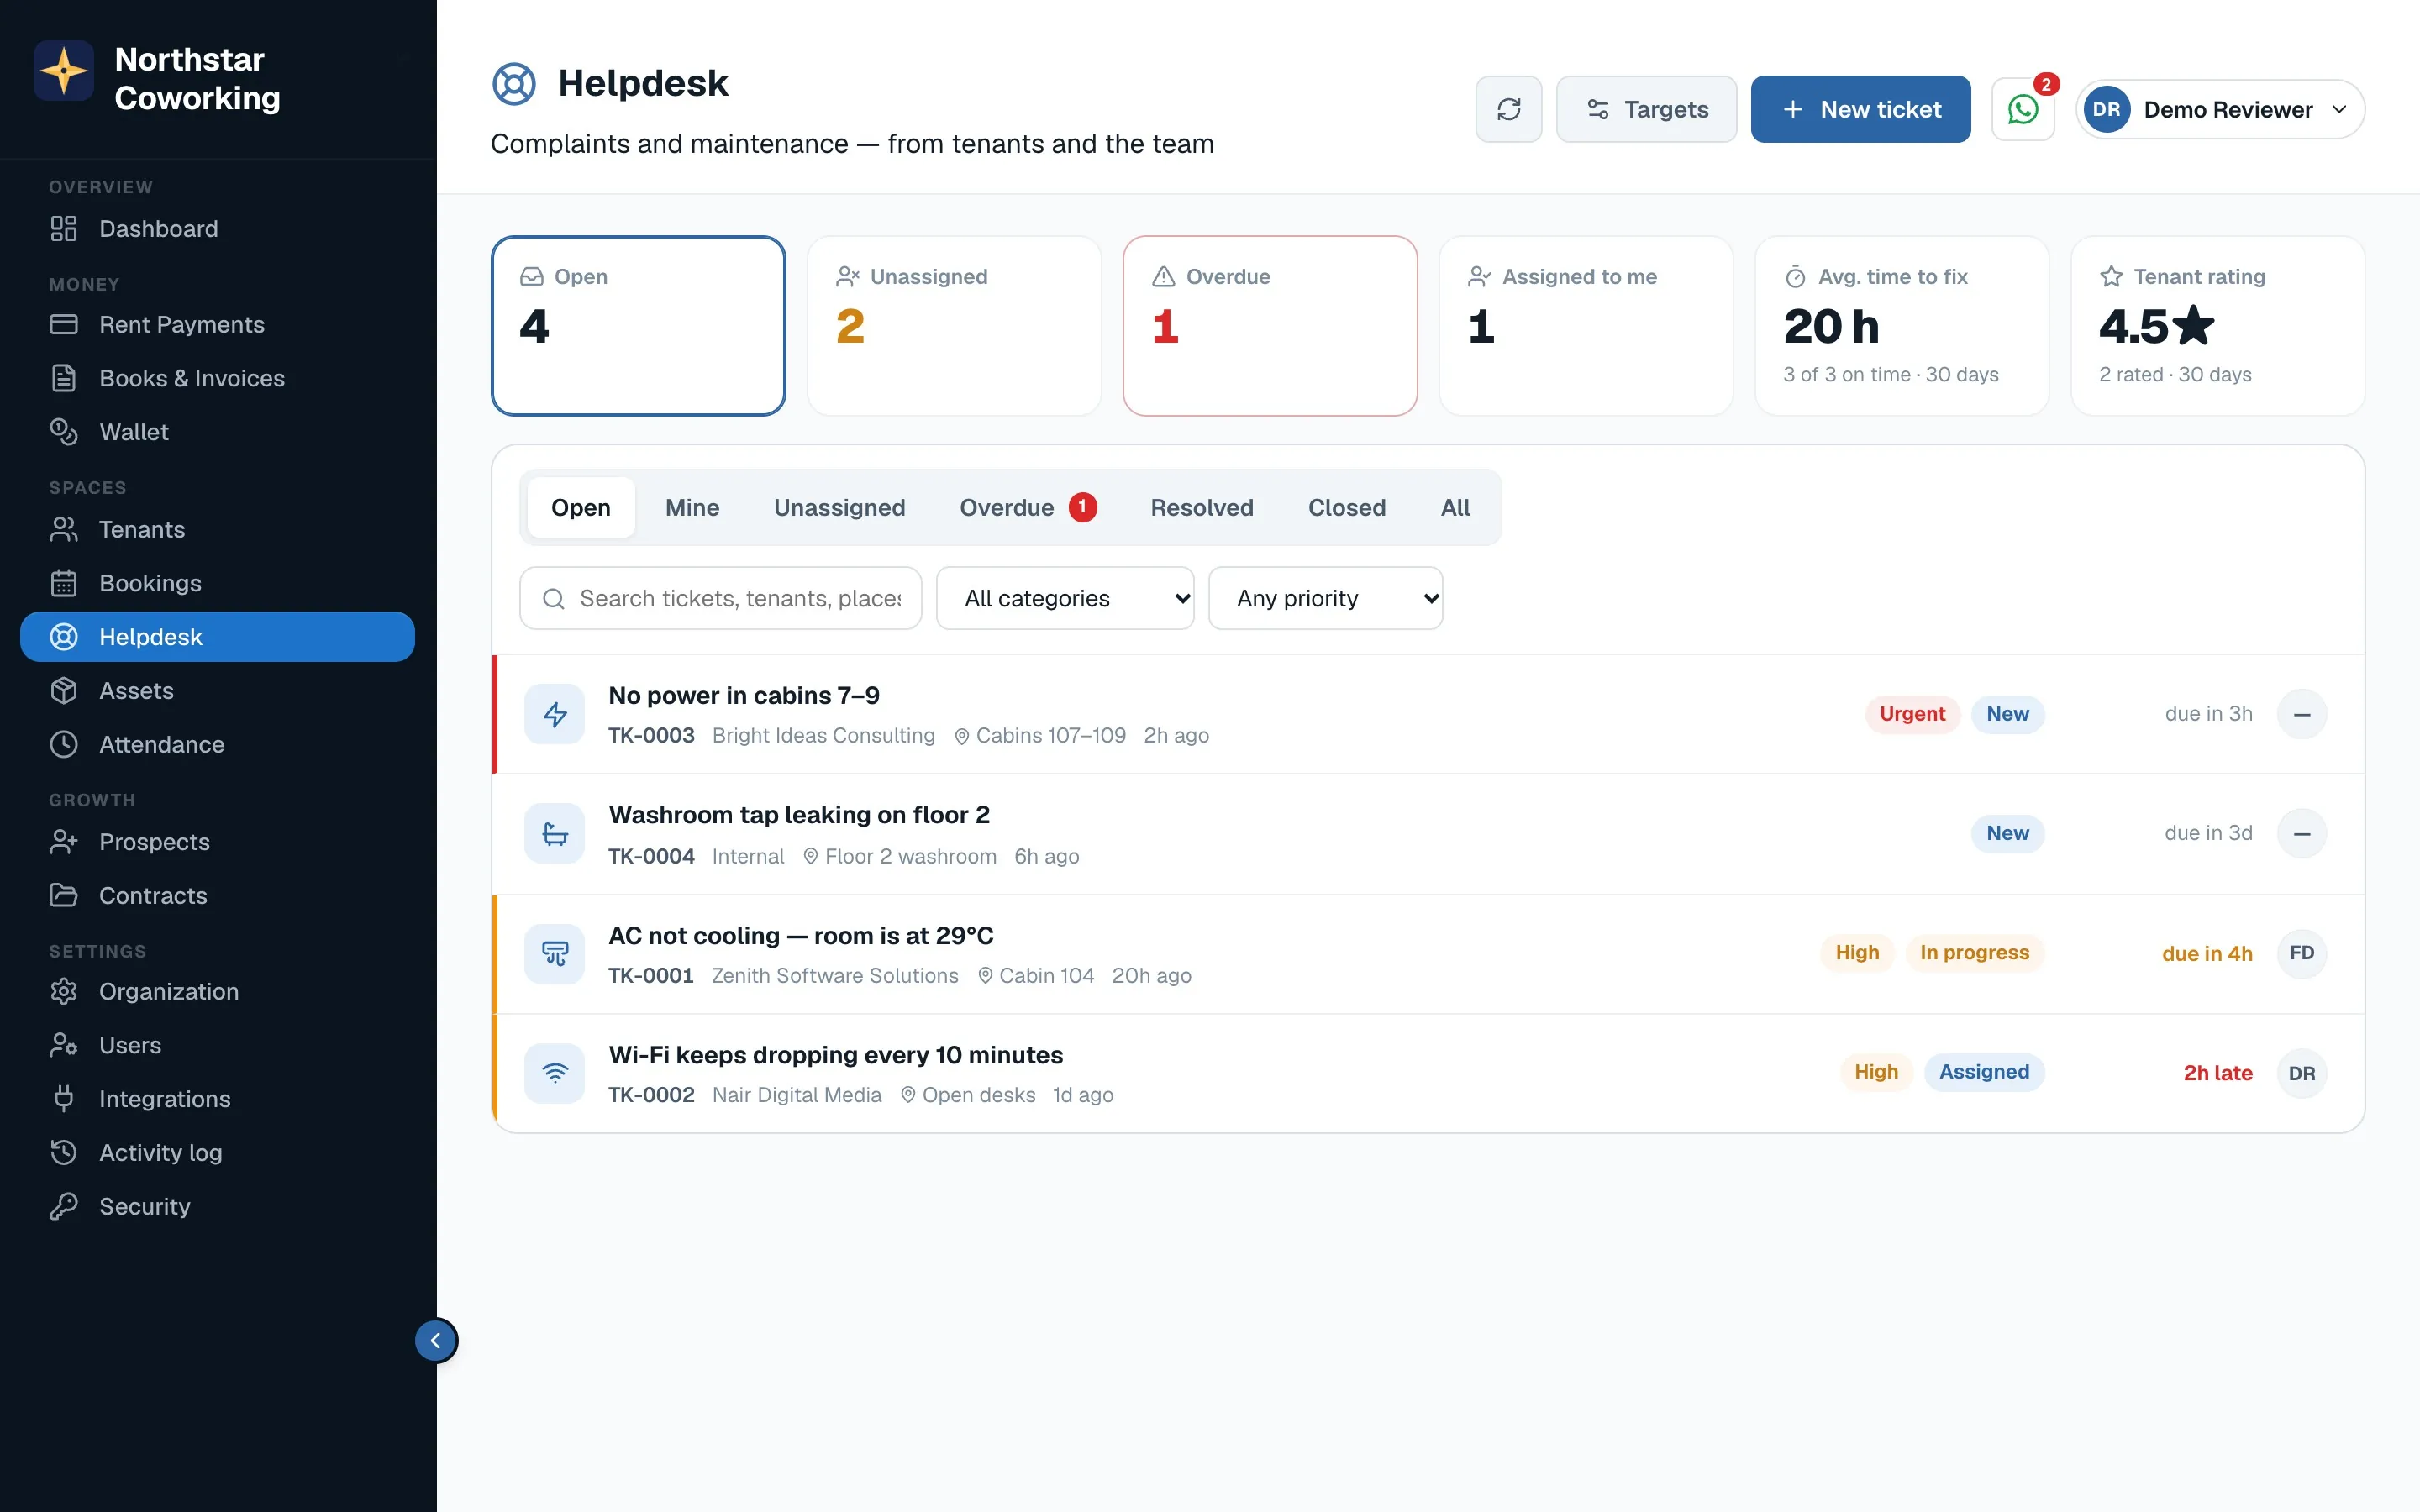Click the Northstar Coworking star logo
The height and width of the screenshot is (1512, 2420).
[x=64, y=71]
